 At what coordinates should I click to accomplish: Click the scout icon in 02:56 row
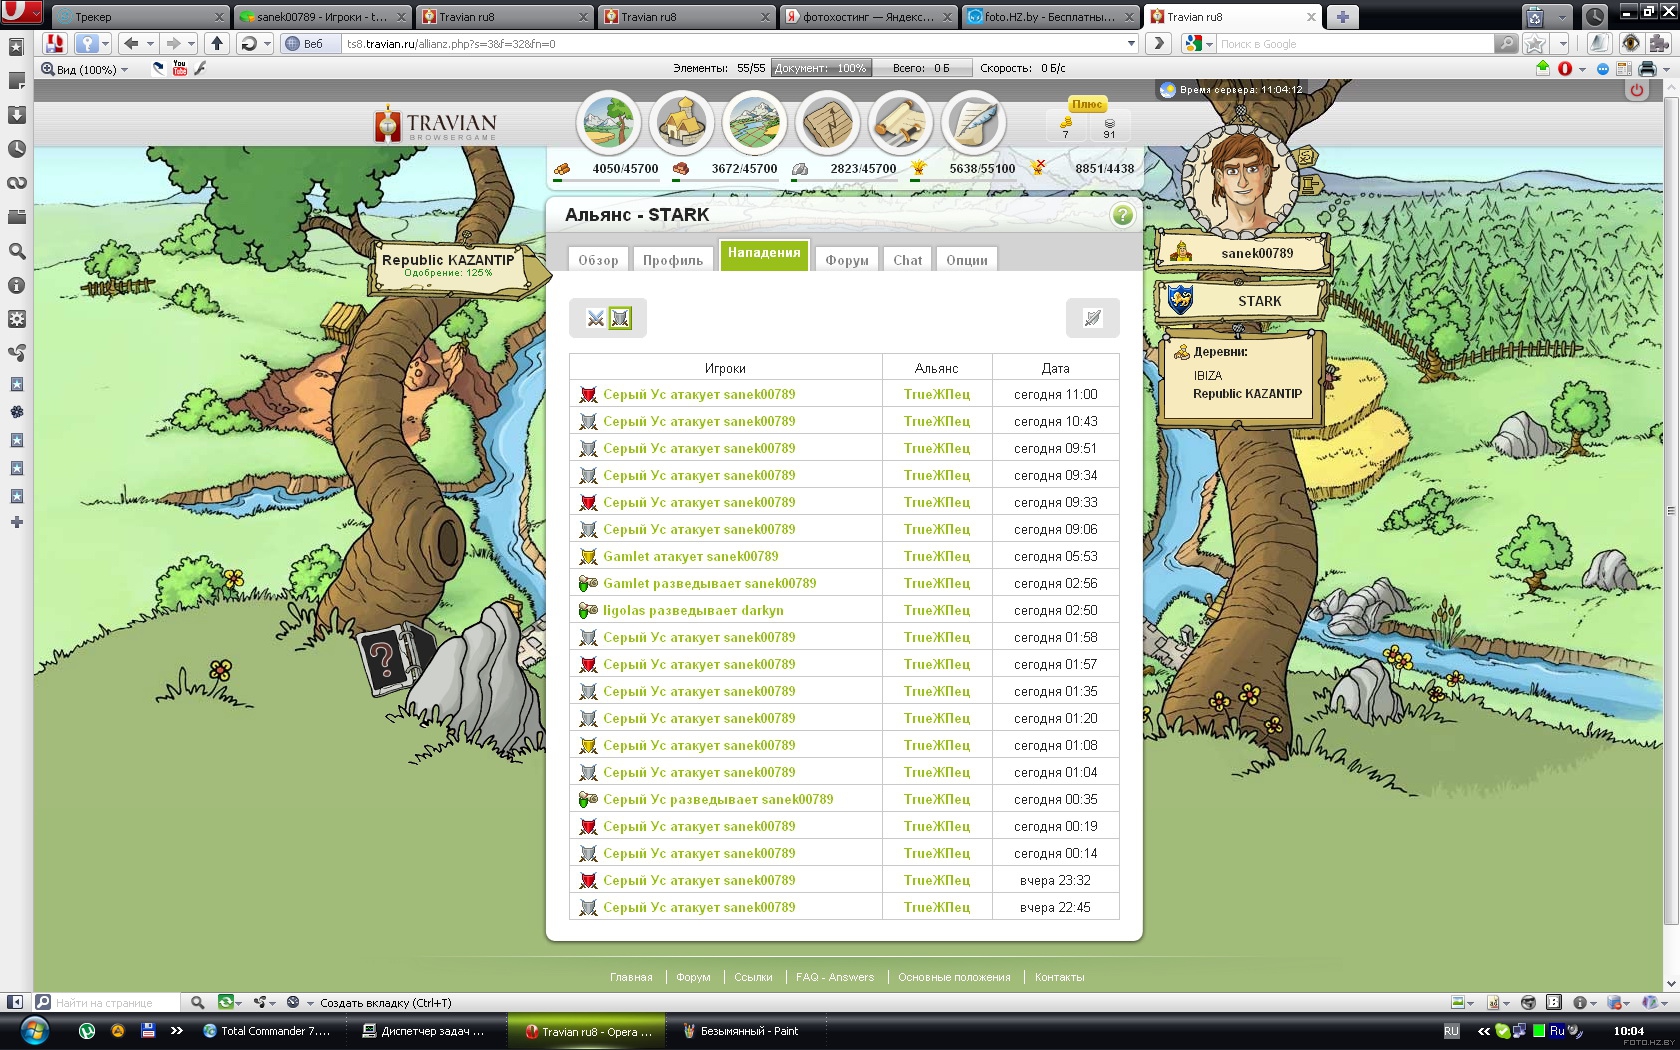(588, 583)
